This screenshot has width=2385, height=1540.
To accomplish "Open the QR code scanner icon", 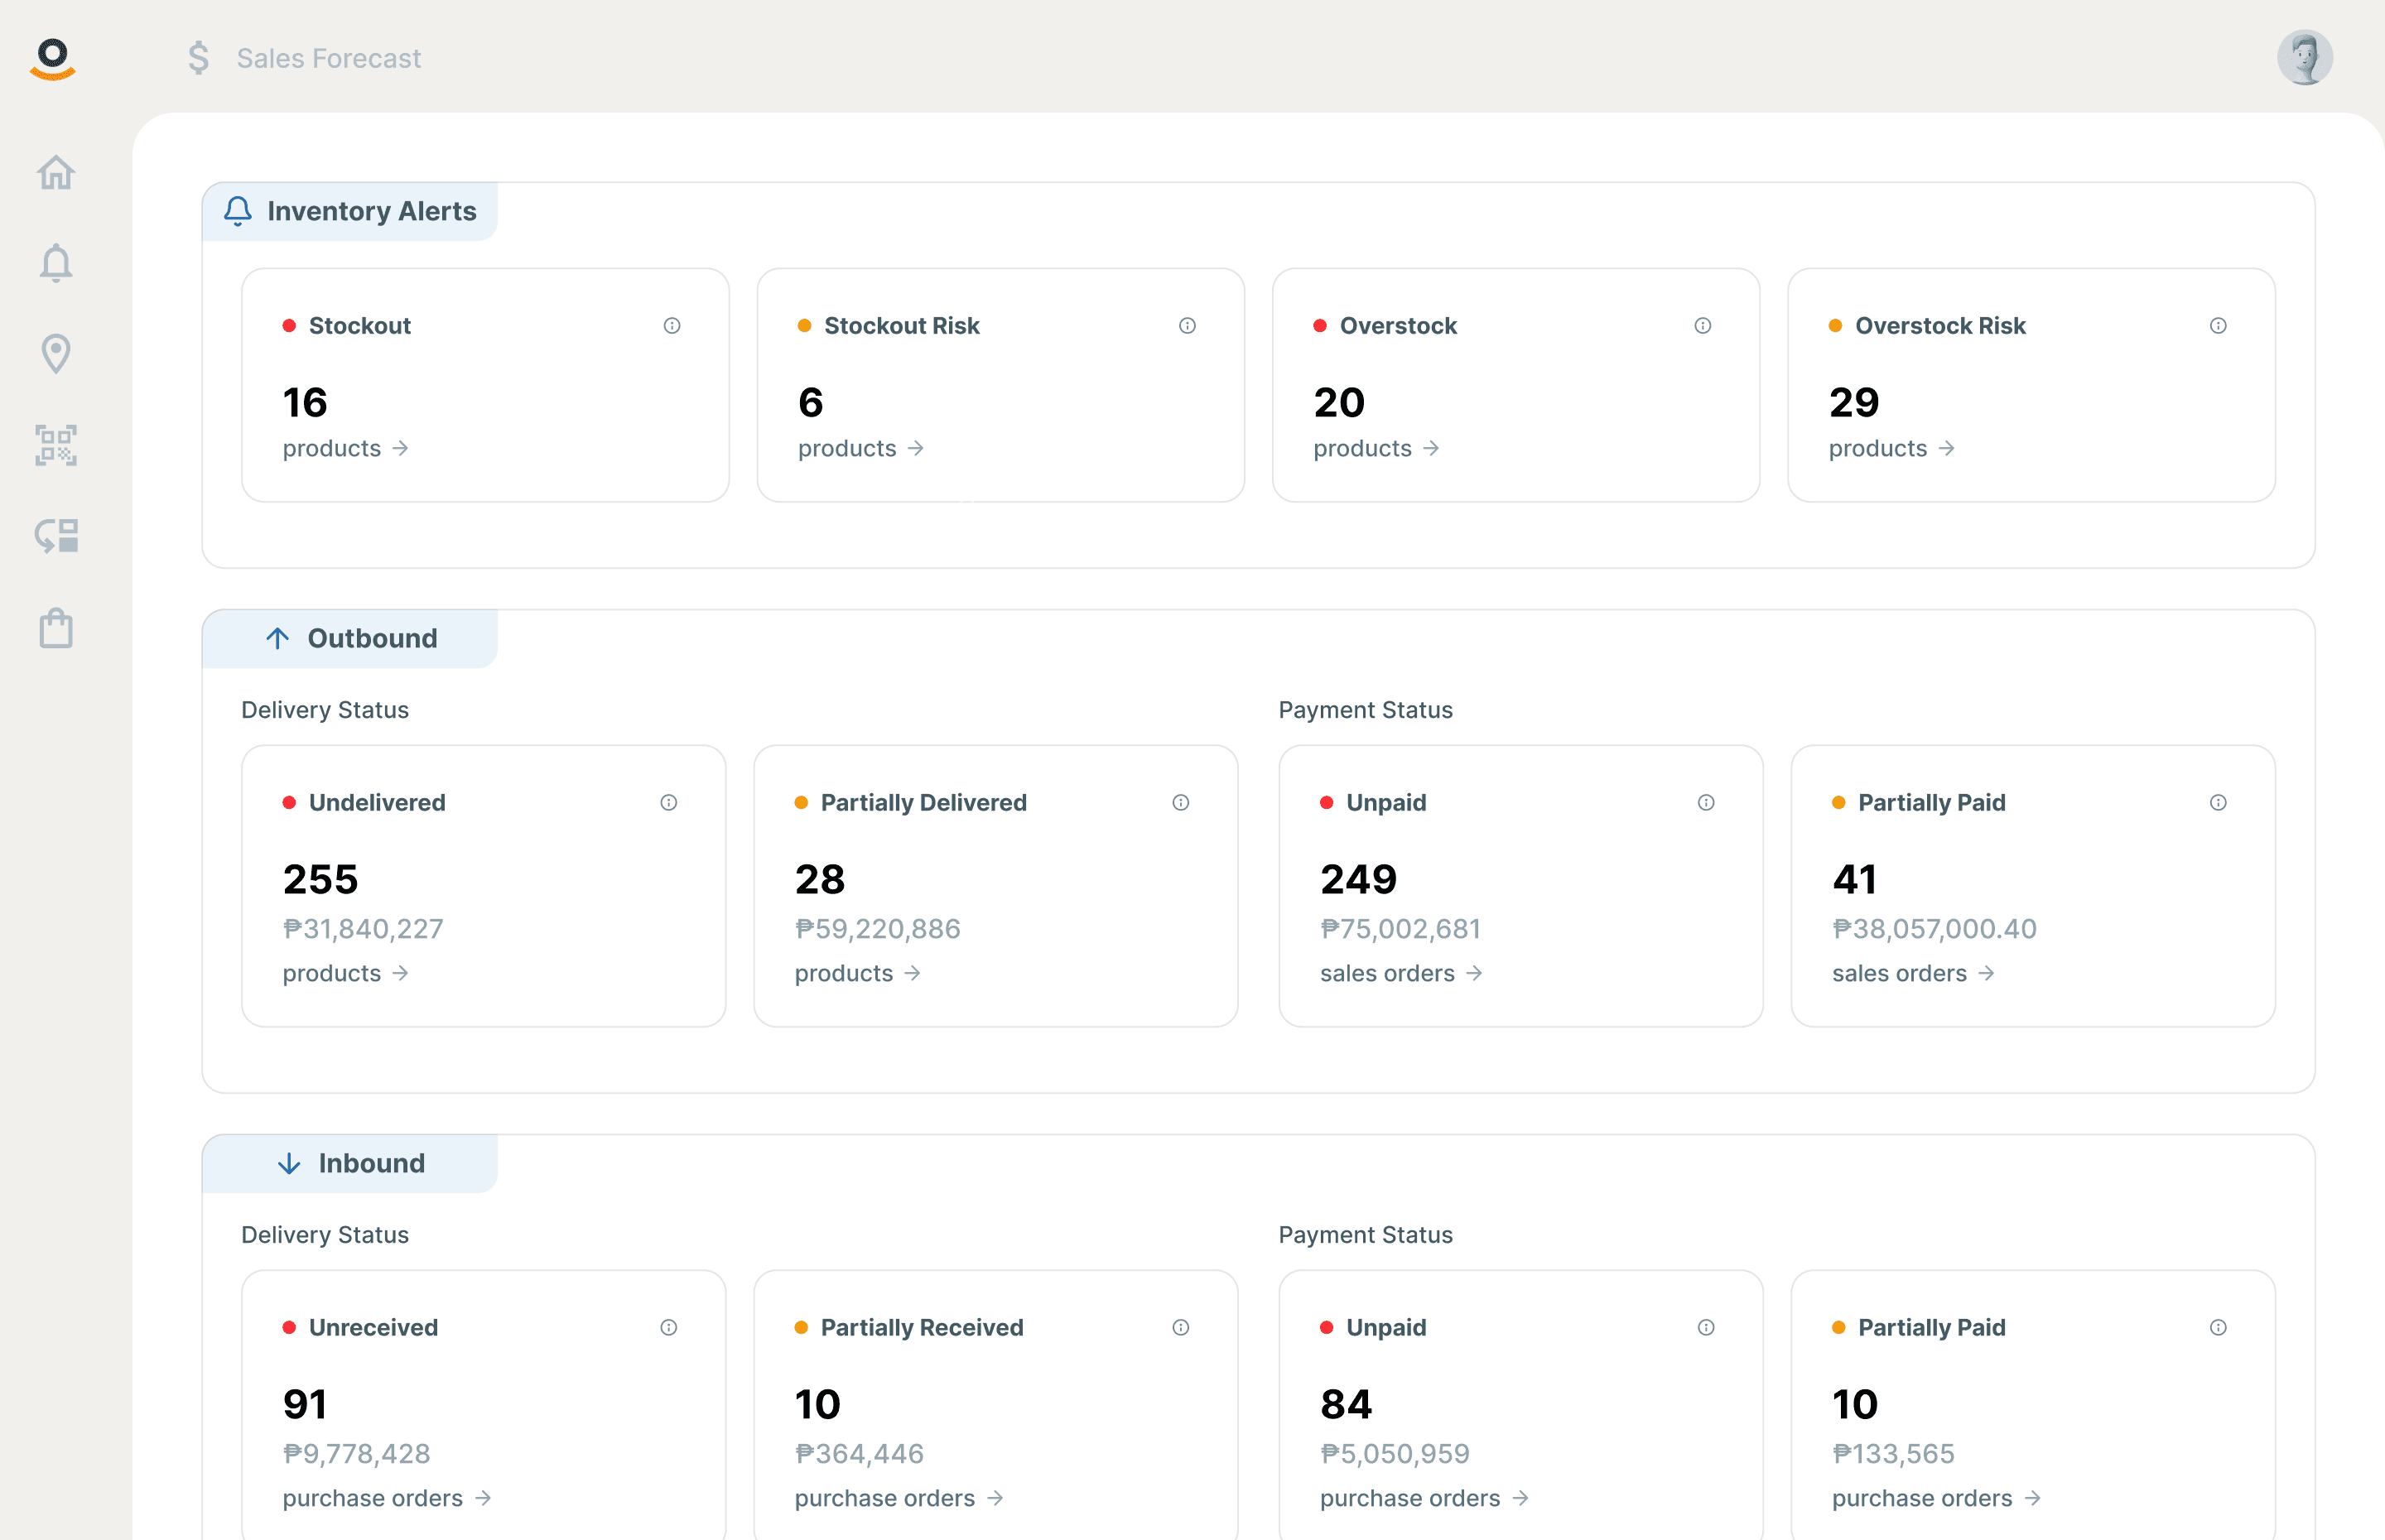I will pos(56,445).
